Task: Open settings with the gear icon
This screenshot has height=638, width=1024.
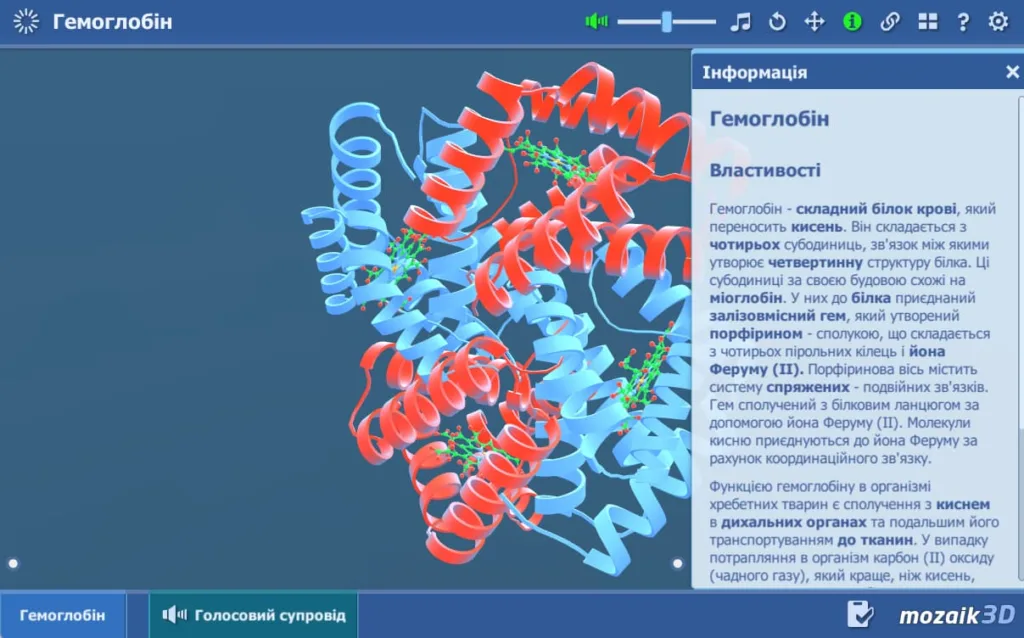Action: point(998,21)
